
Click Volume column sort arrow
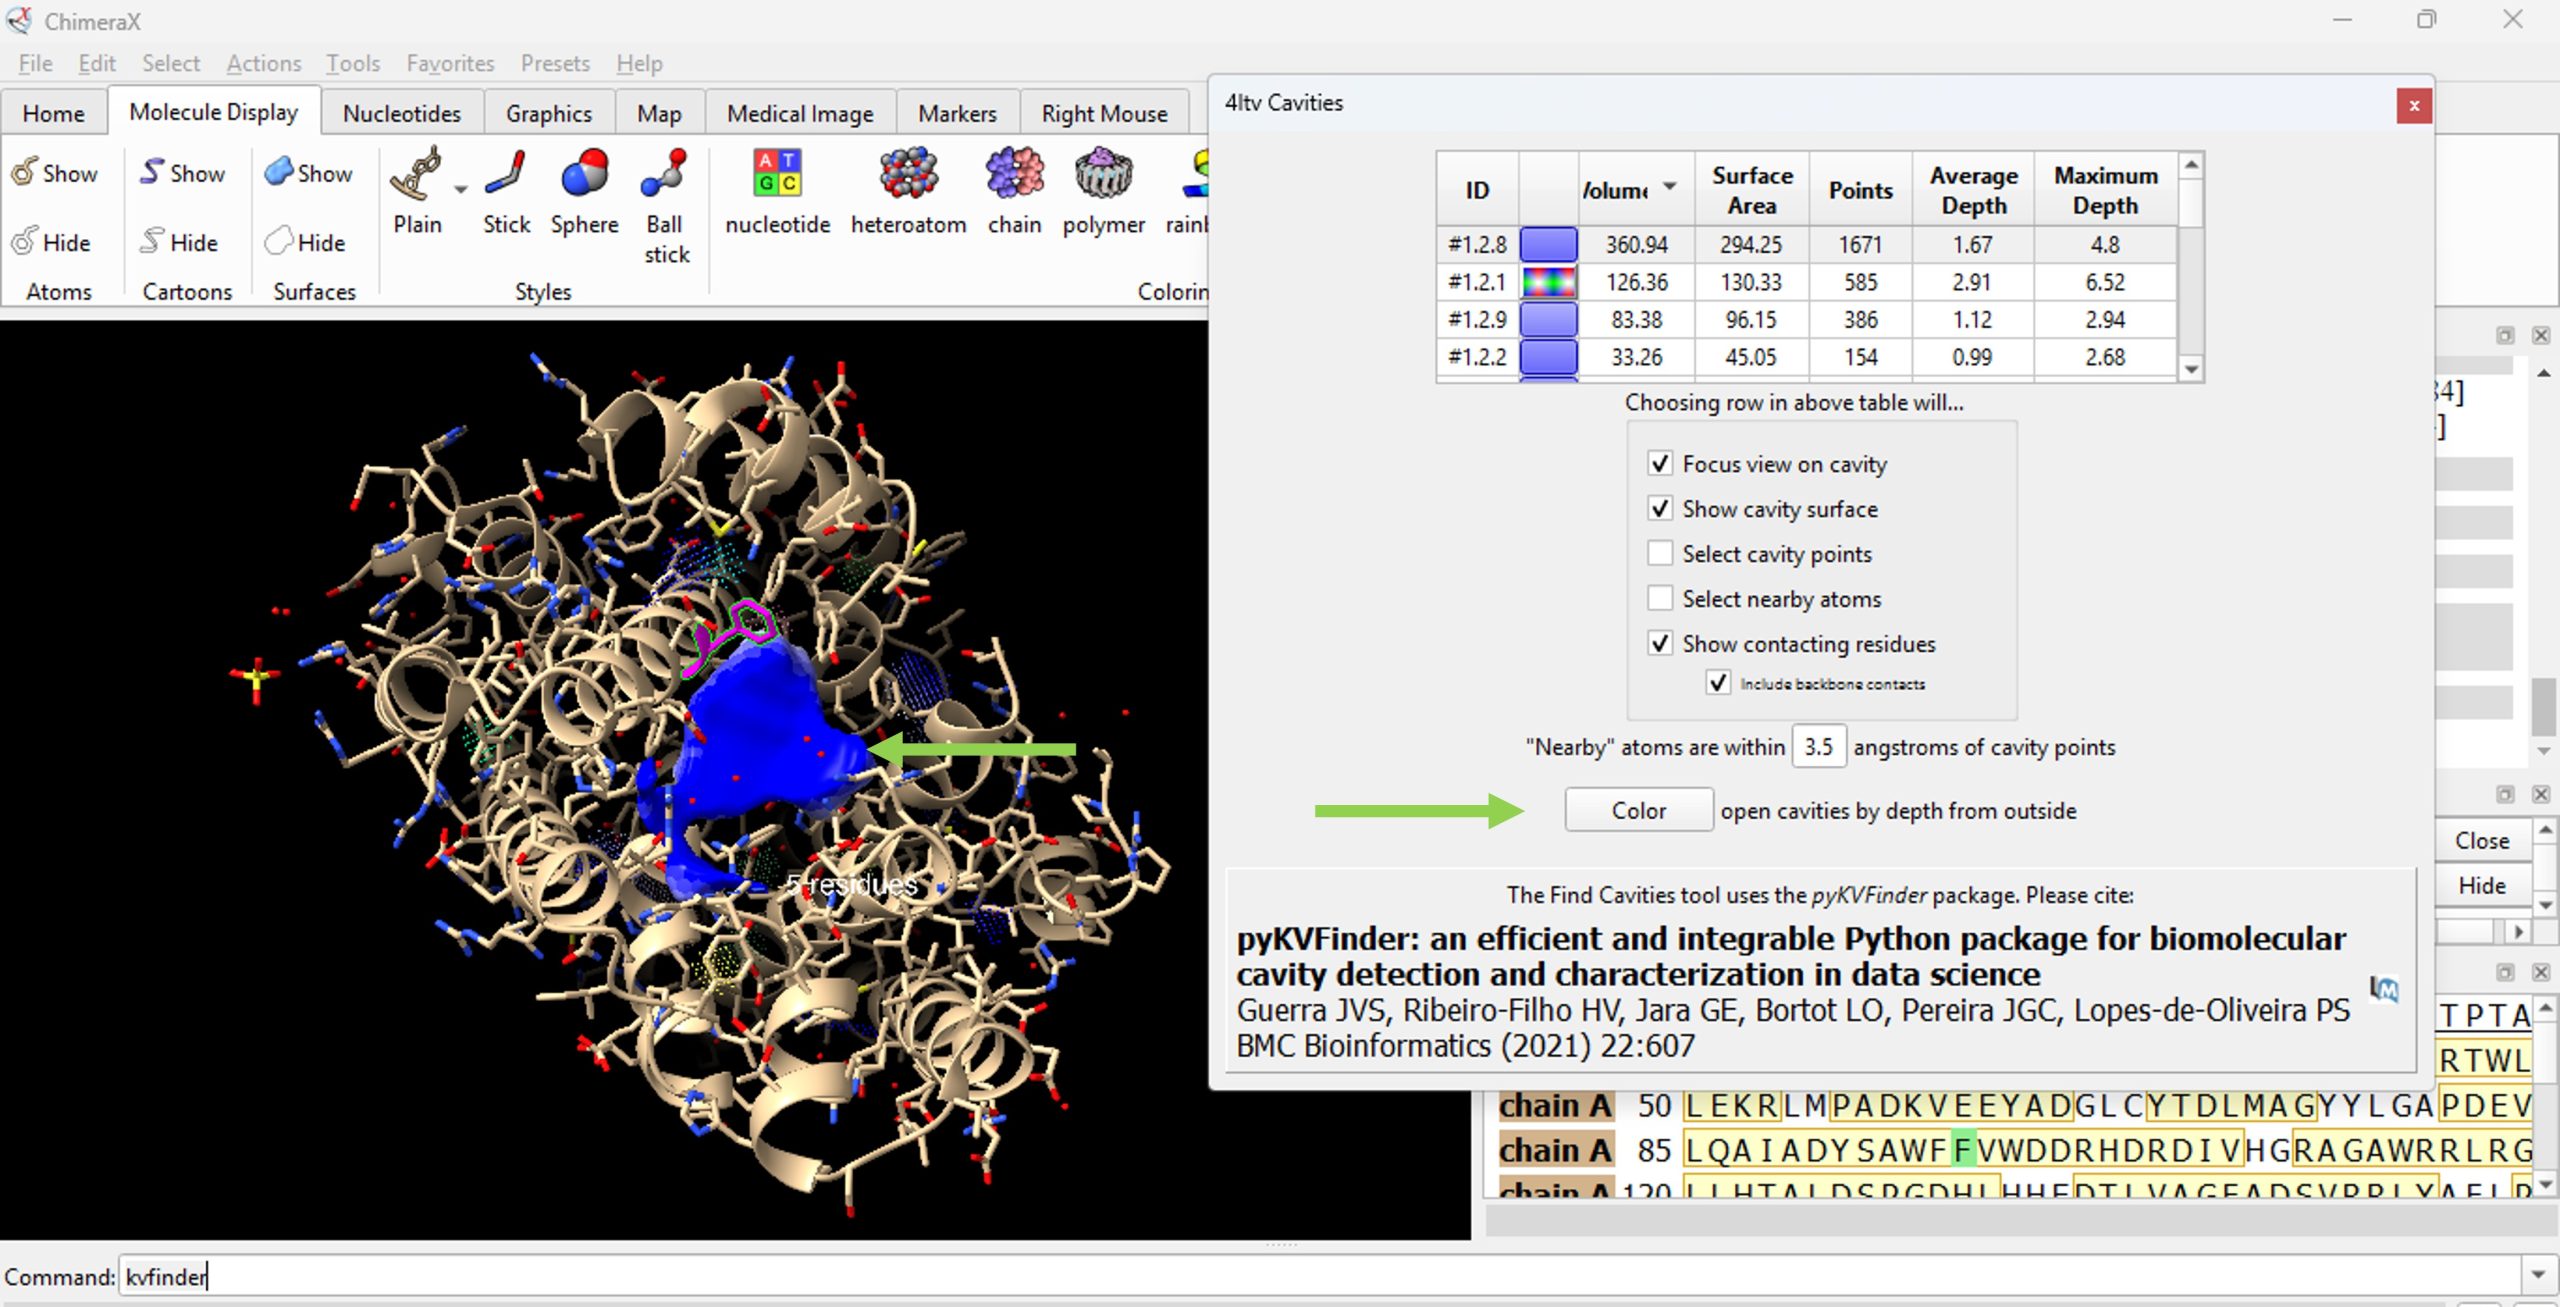(x=1670, y=187)
